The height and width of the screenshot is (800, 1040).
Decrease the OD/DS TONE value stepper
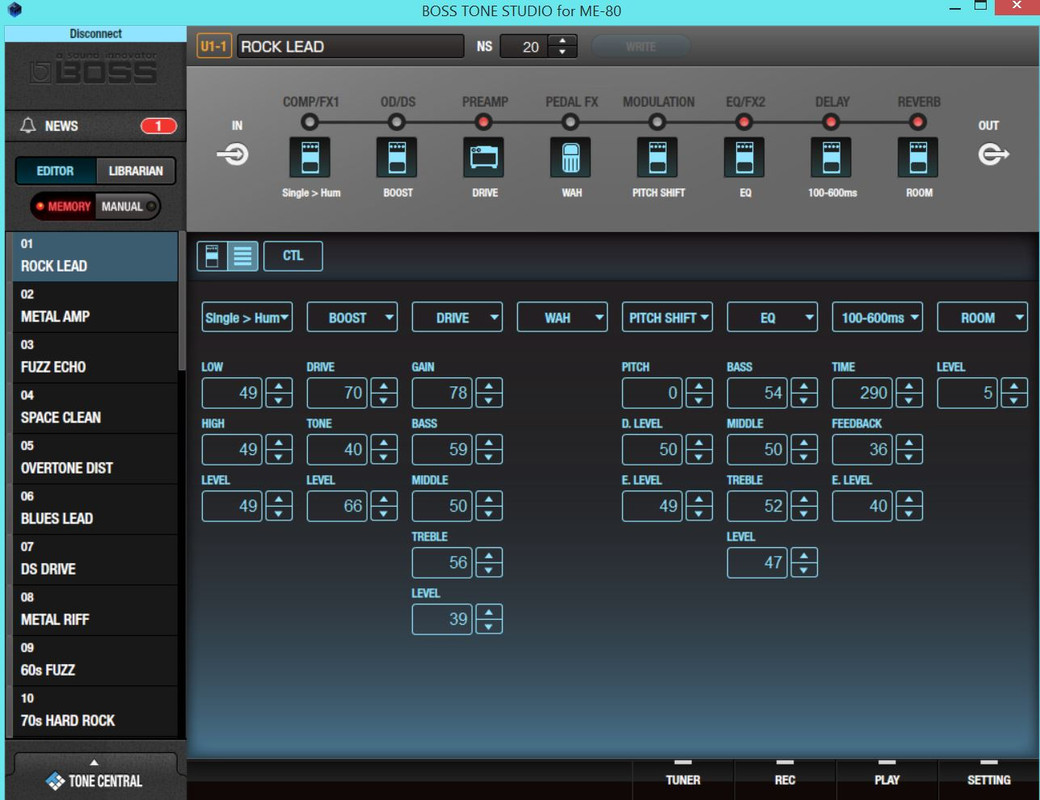tap(383, 456)
